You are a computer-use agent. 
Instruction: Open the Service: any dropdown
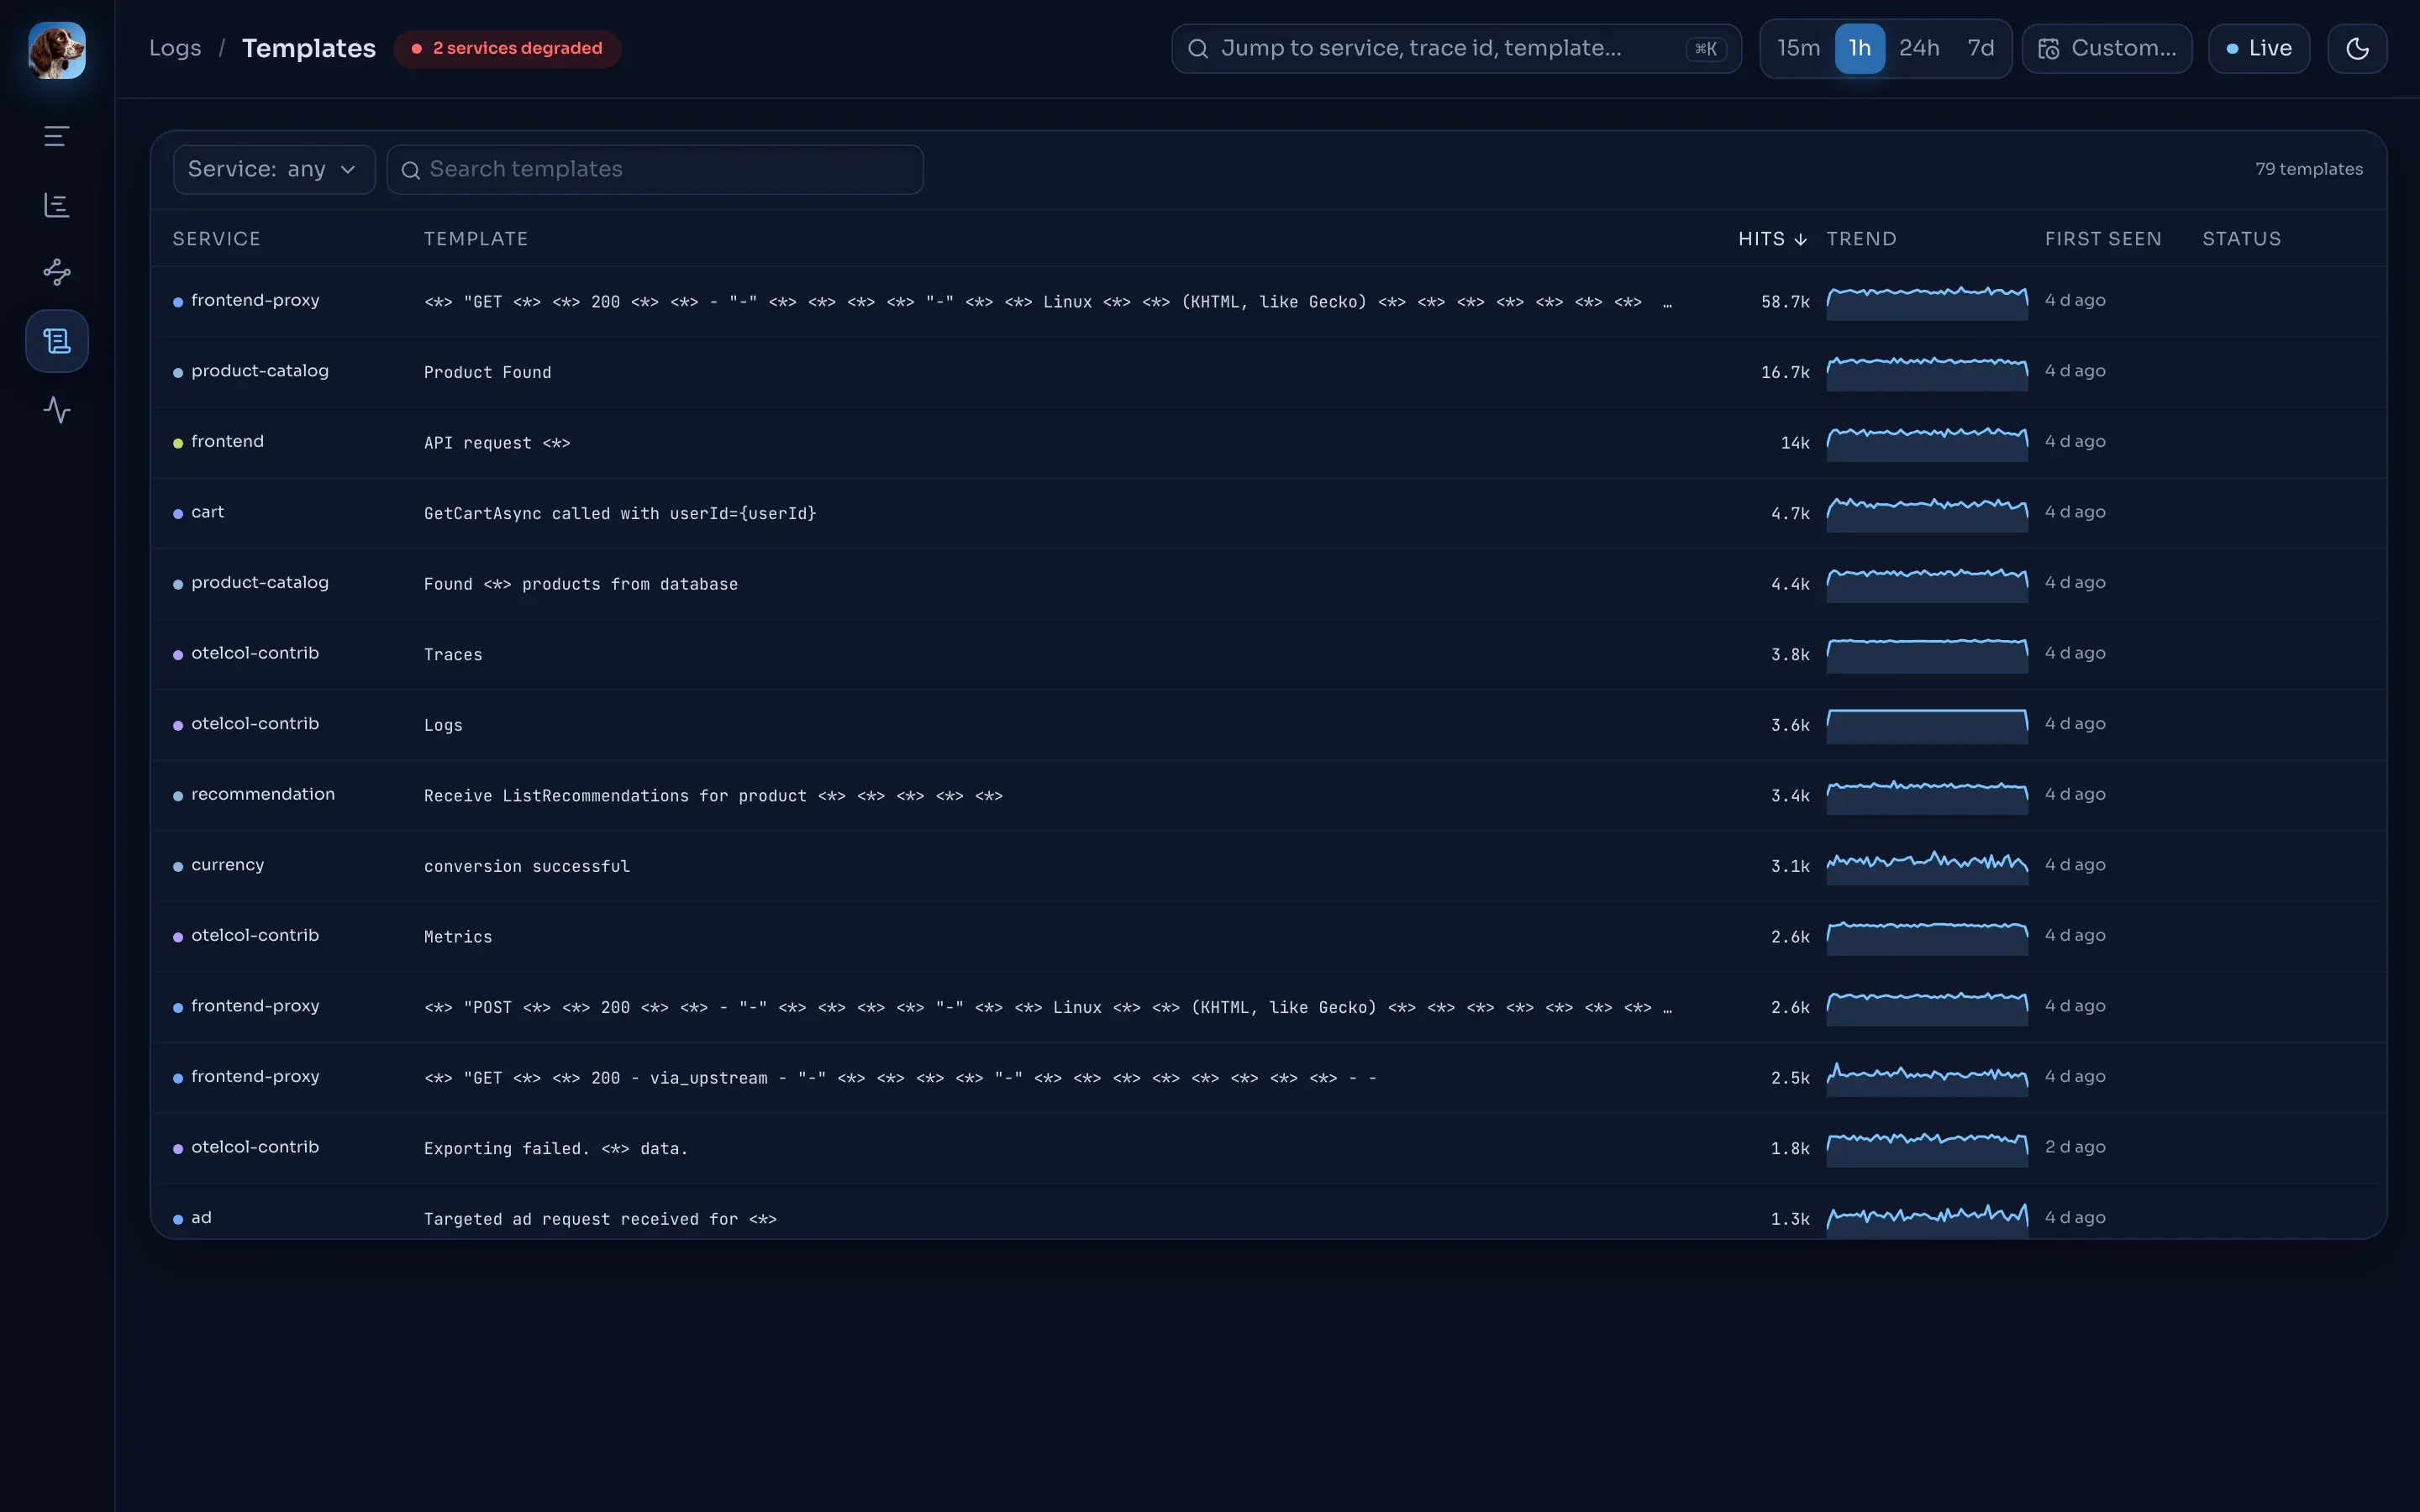point(274,170)
